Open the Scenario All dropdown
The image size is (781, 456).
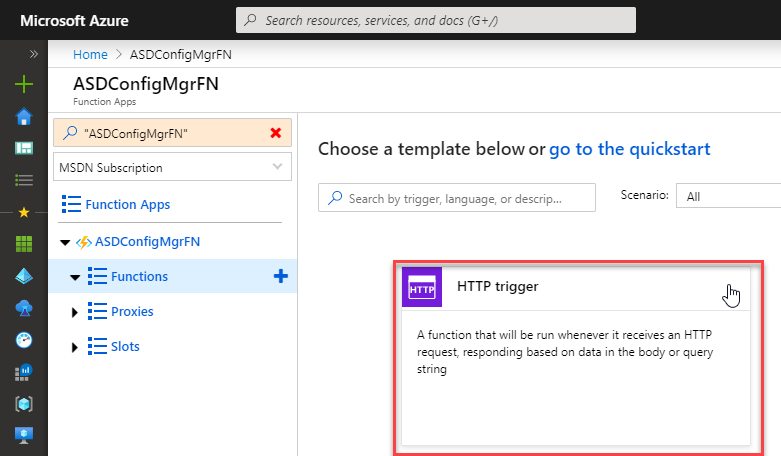(728, 196)
